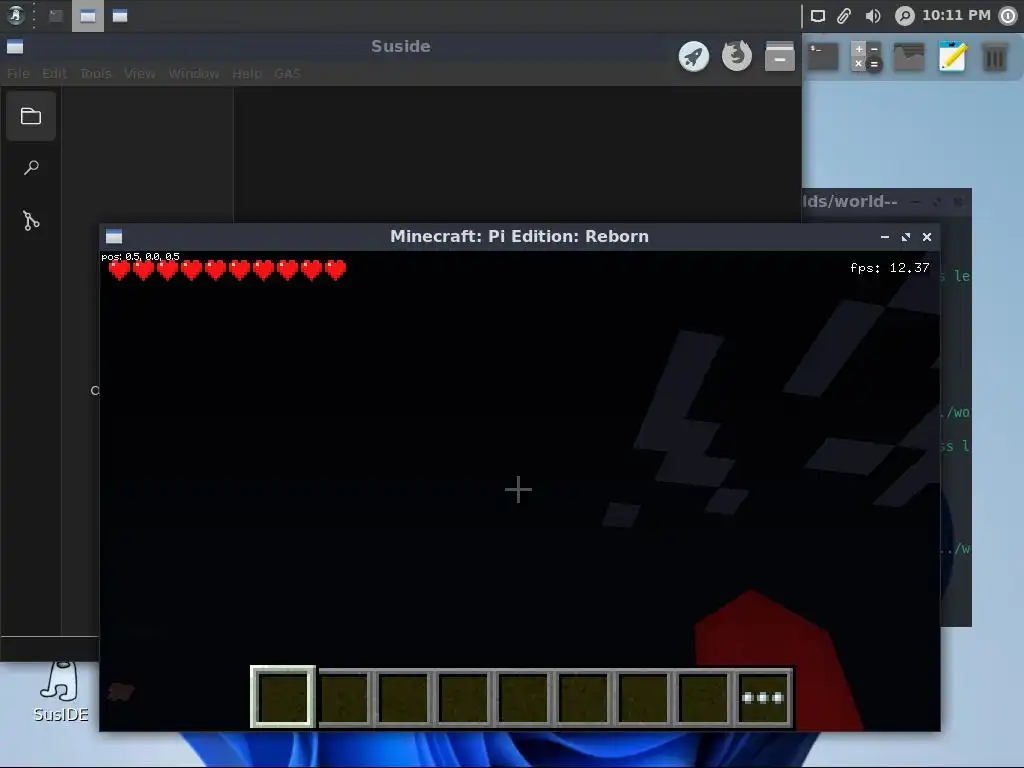Open the View menu in Suside
Viewport: 1024px width, 768px height.
[140, 73]
